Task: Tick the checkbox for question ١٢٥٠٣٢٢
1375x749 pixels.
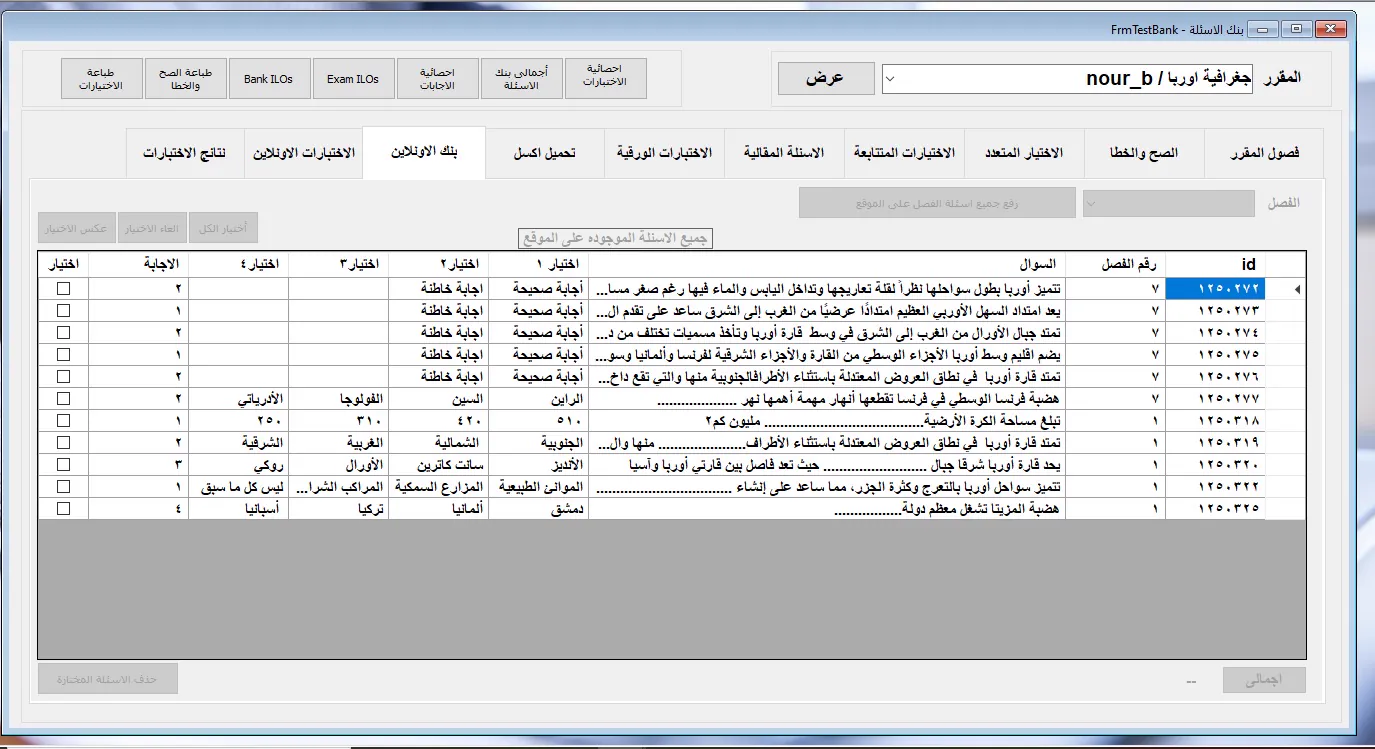Action: pyautogui.click(x=64, y=486)
